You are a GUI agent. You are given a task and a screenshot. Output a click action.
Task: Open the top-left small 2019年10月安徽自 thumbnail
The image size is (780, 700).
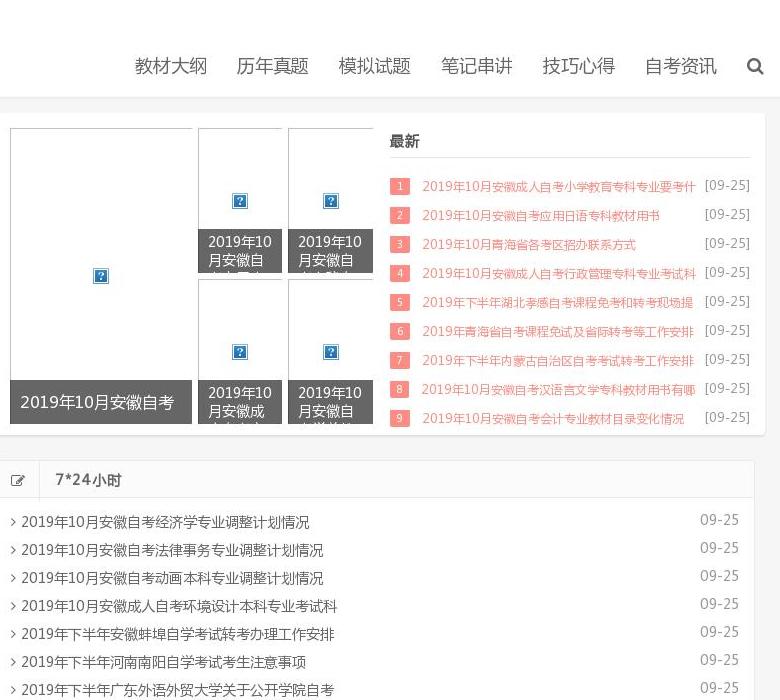click(240, 200)
